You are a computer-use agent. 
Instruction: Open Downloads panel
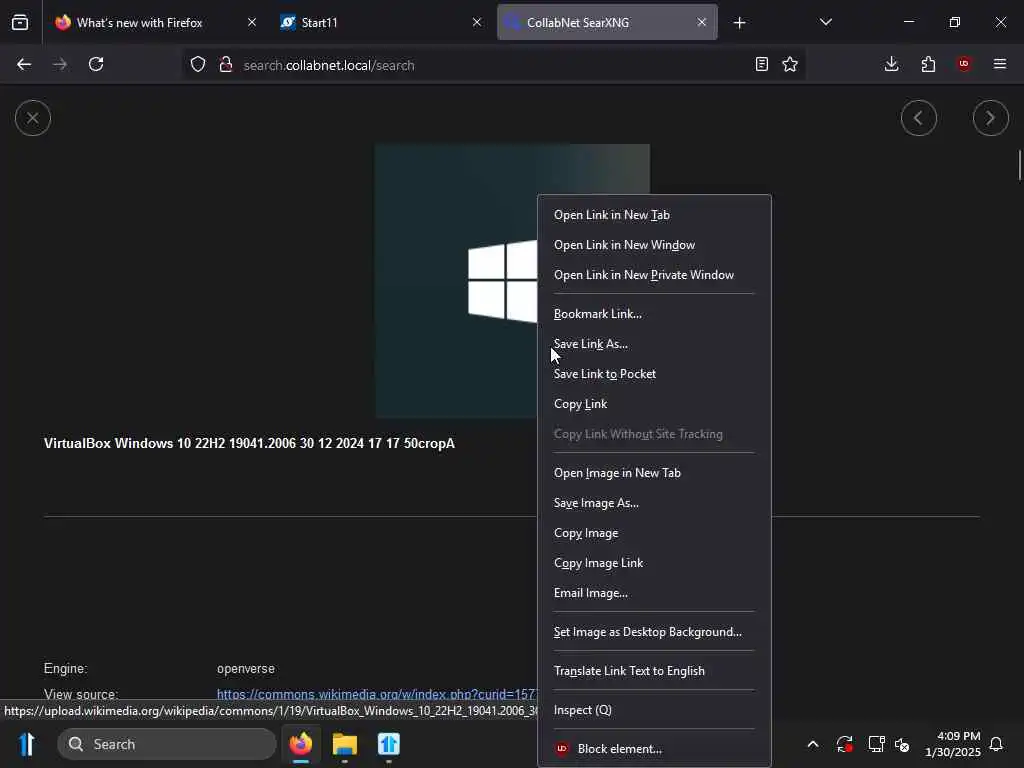point(891,64)
